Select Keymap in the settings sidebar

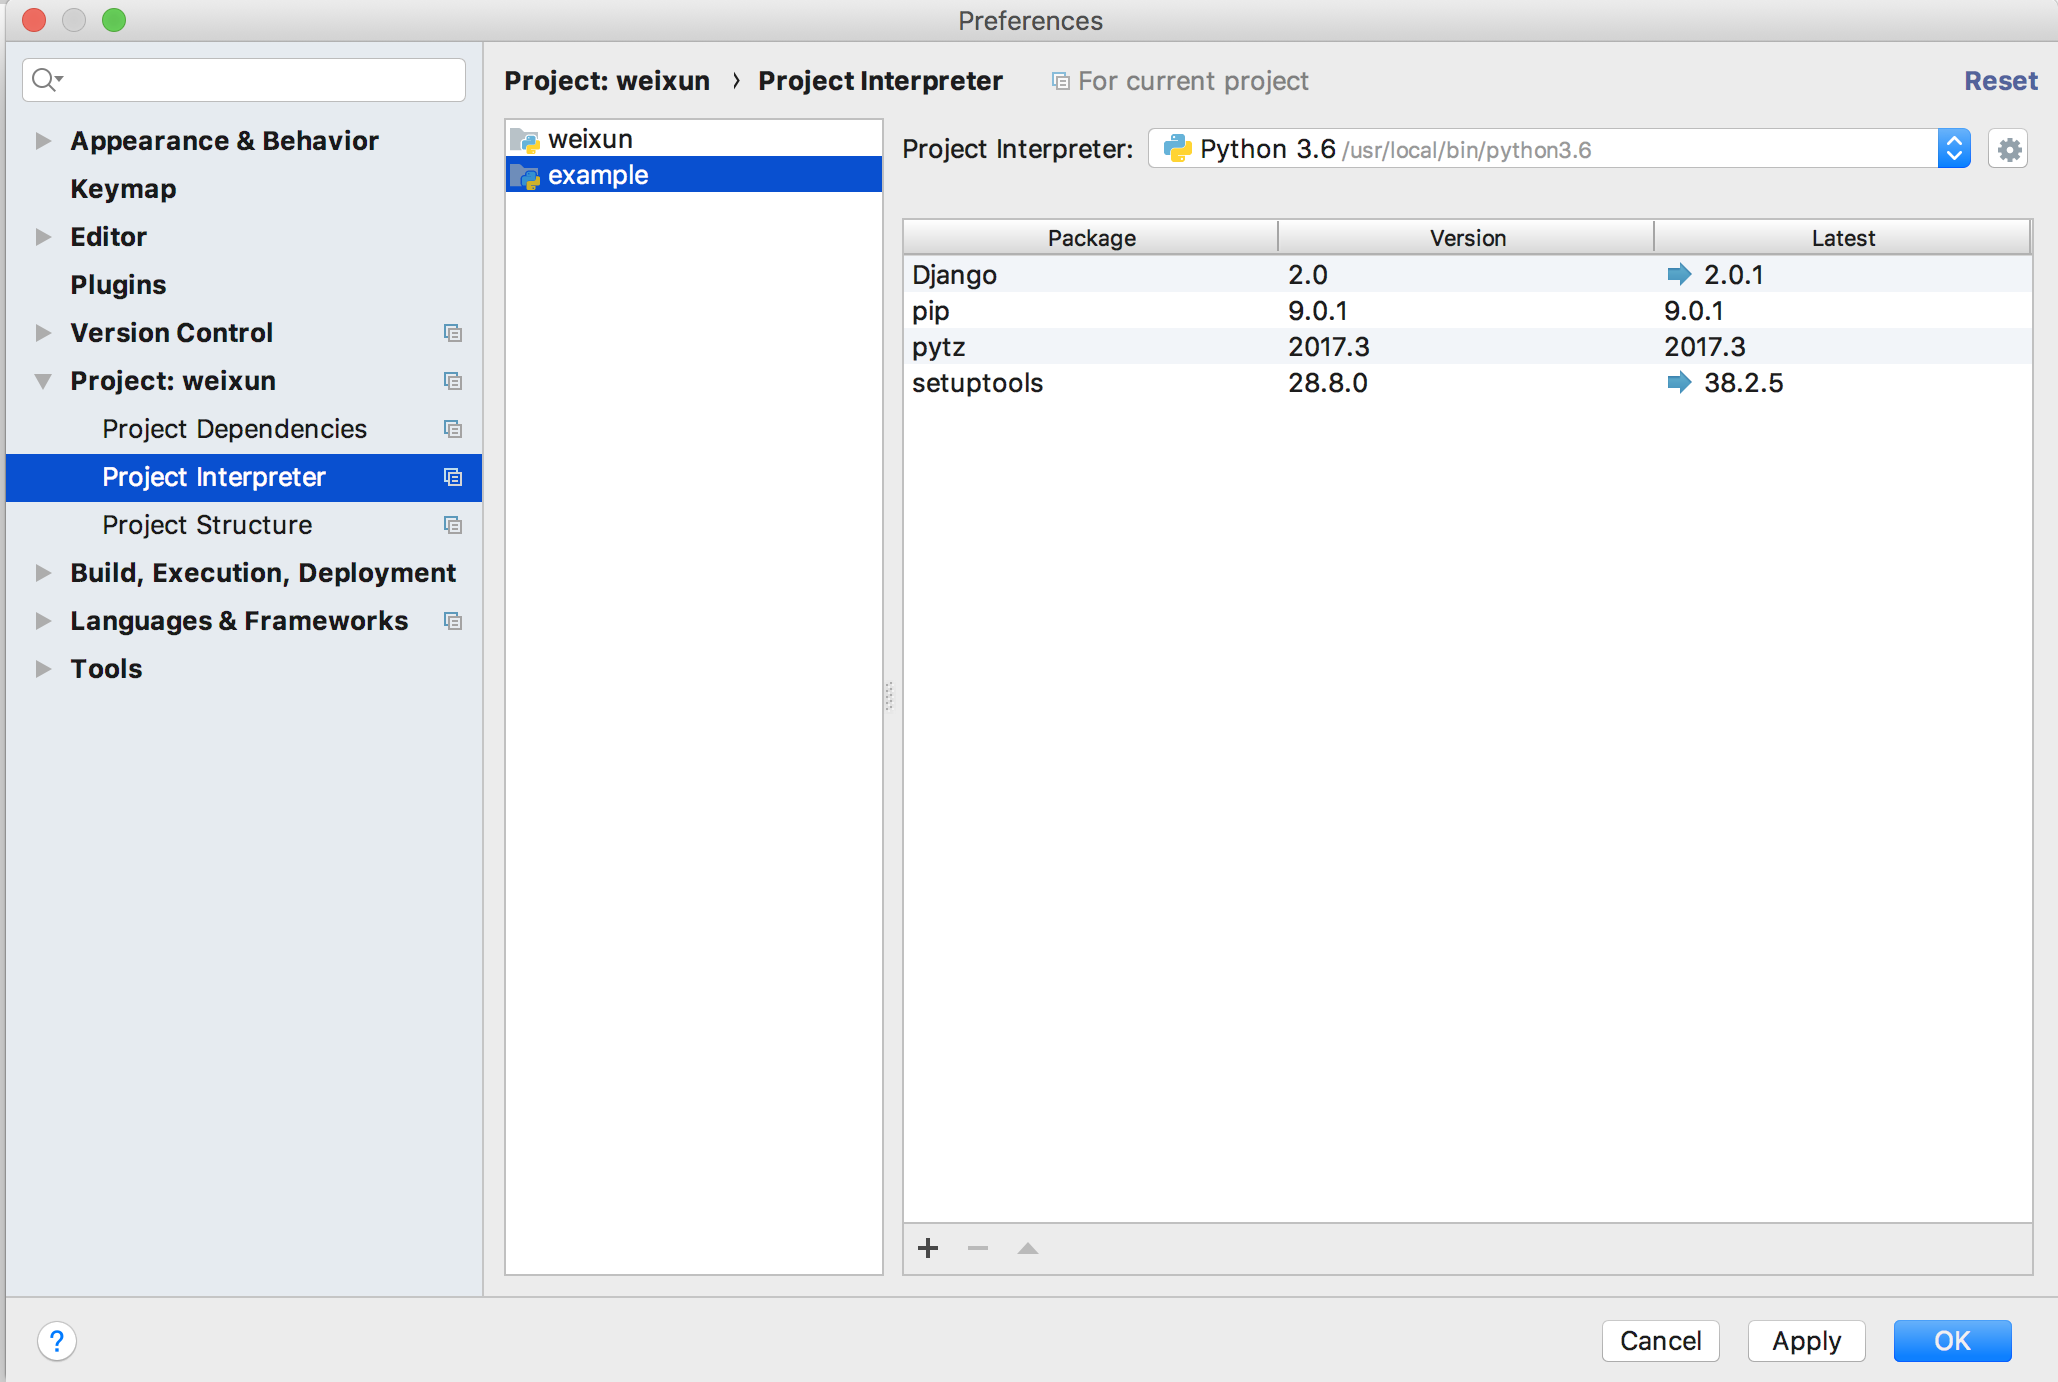pos(123,189)
